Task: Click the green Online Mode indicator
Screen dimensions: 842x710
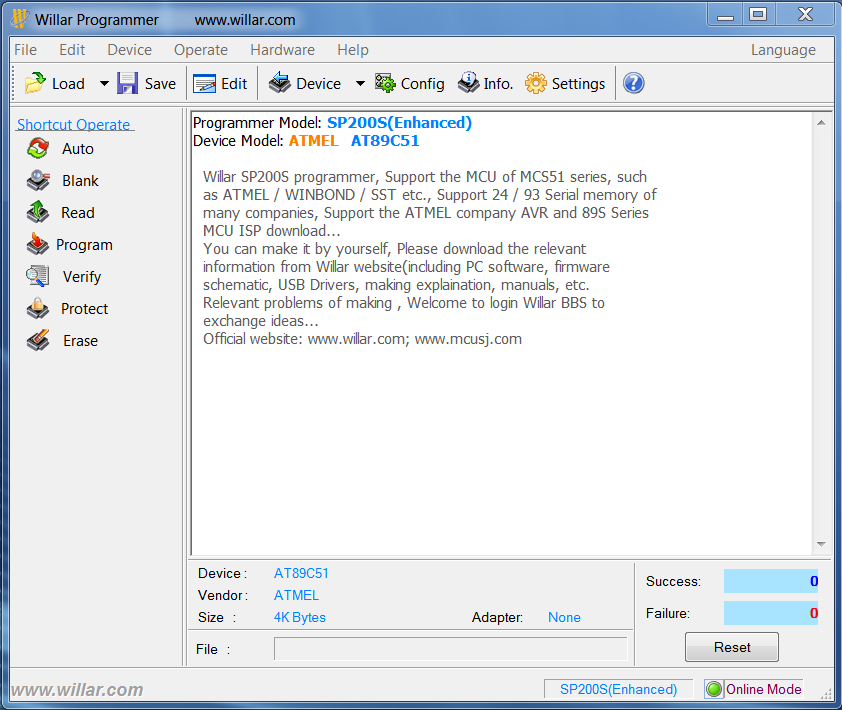Action: pyautogui.click(x=714, y=689)
